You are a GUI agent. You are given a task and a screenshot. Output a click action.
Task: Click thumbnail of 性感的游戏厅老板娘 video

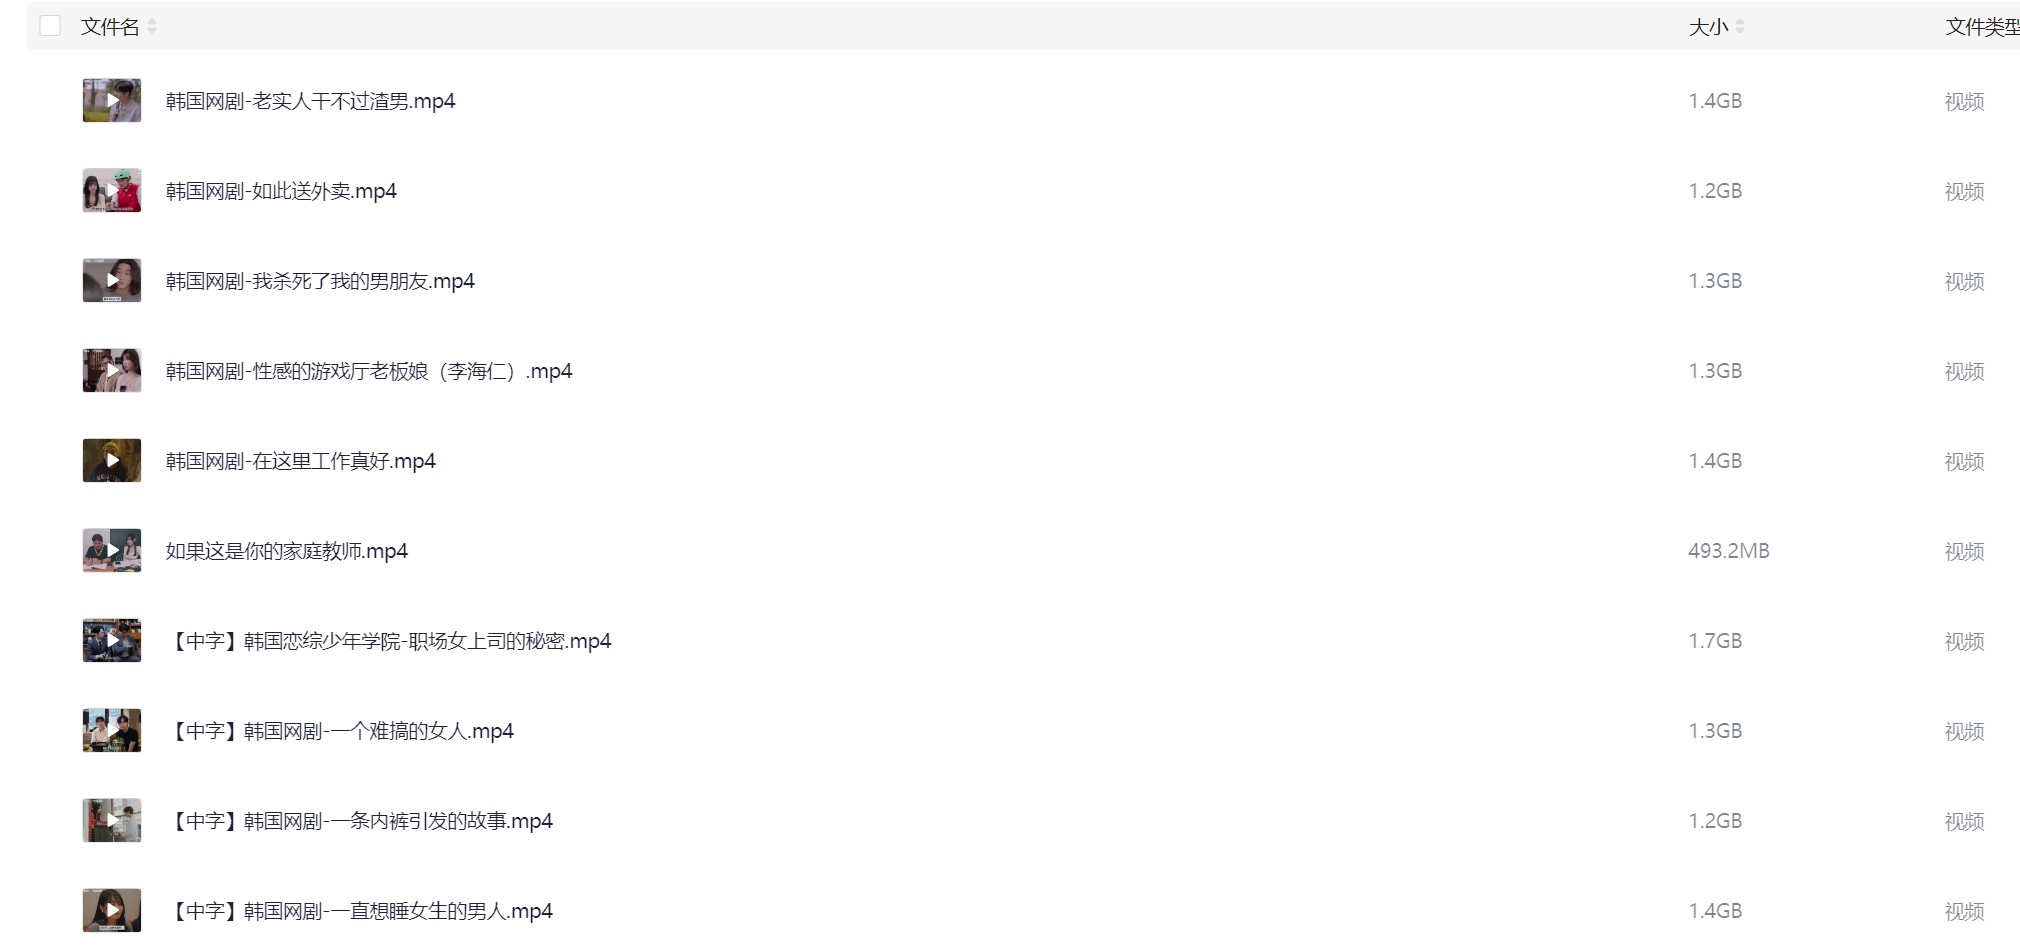[112, 371]
